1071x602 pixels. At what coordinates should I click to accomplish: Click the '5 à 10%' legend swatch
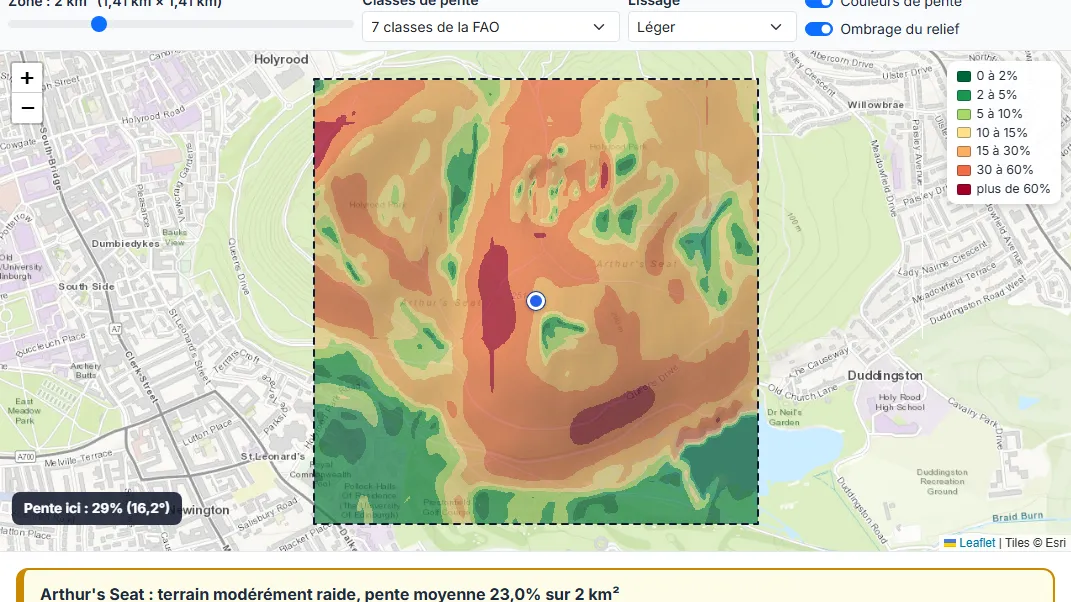point(964,114)
